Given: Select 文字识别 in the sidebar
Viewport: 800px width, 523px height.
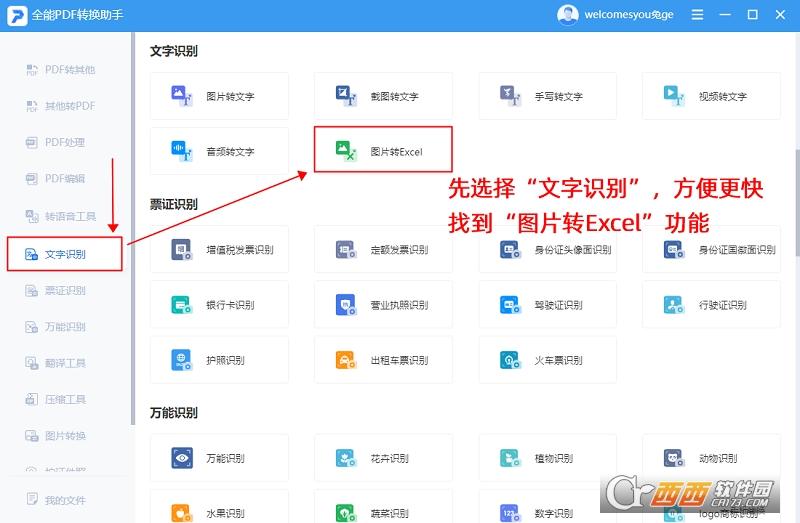Looking at the screenshot, I should [65, 254].
